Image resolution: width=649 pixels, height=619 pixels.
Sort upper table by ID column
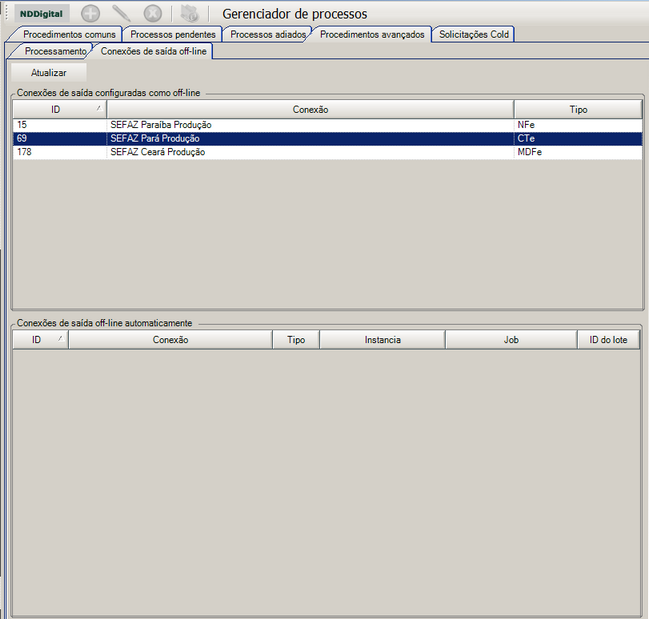tap(59, 109)
